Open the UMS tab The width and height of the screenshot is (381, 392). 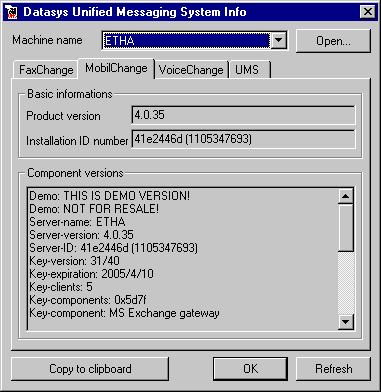[x=249, y=70]
